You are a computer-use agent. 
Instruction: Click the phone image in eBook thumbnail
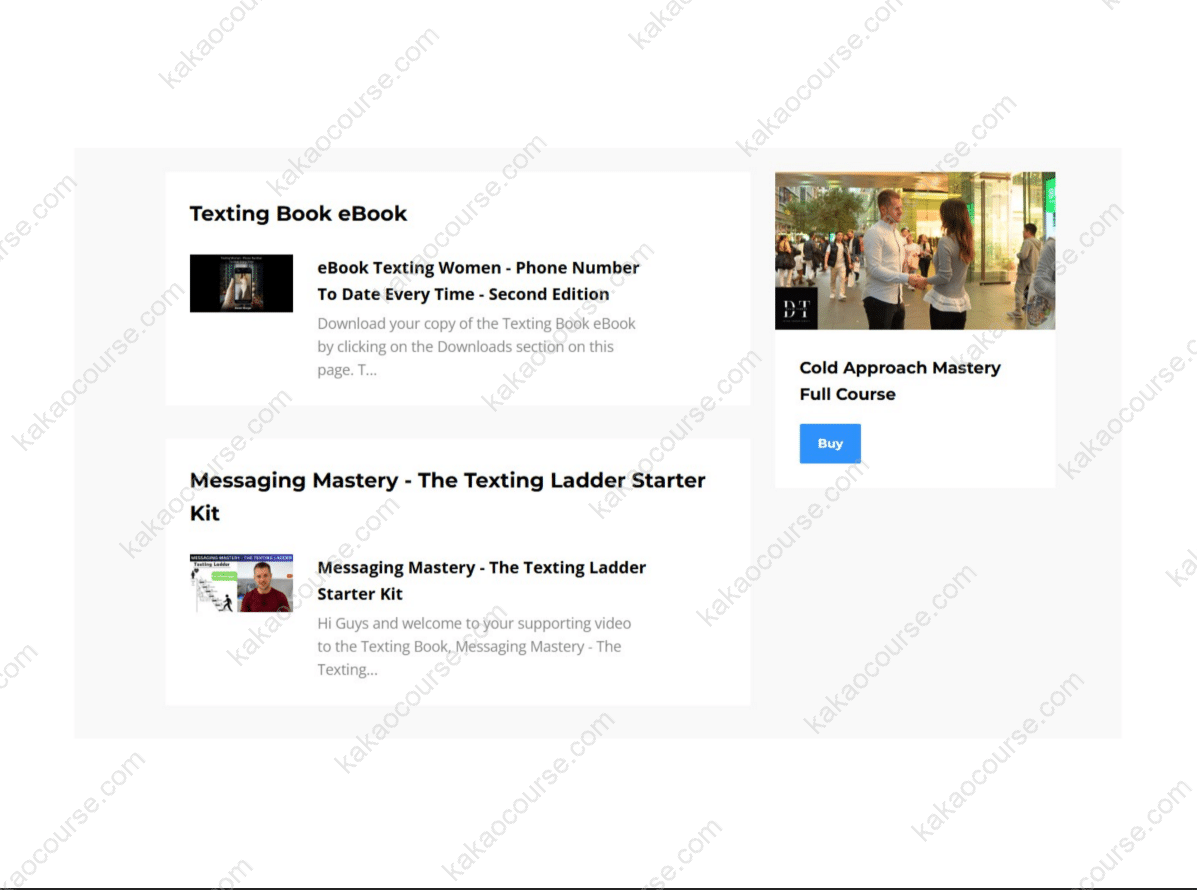[x=241, y=283]
